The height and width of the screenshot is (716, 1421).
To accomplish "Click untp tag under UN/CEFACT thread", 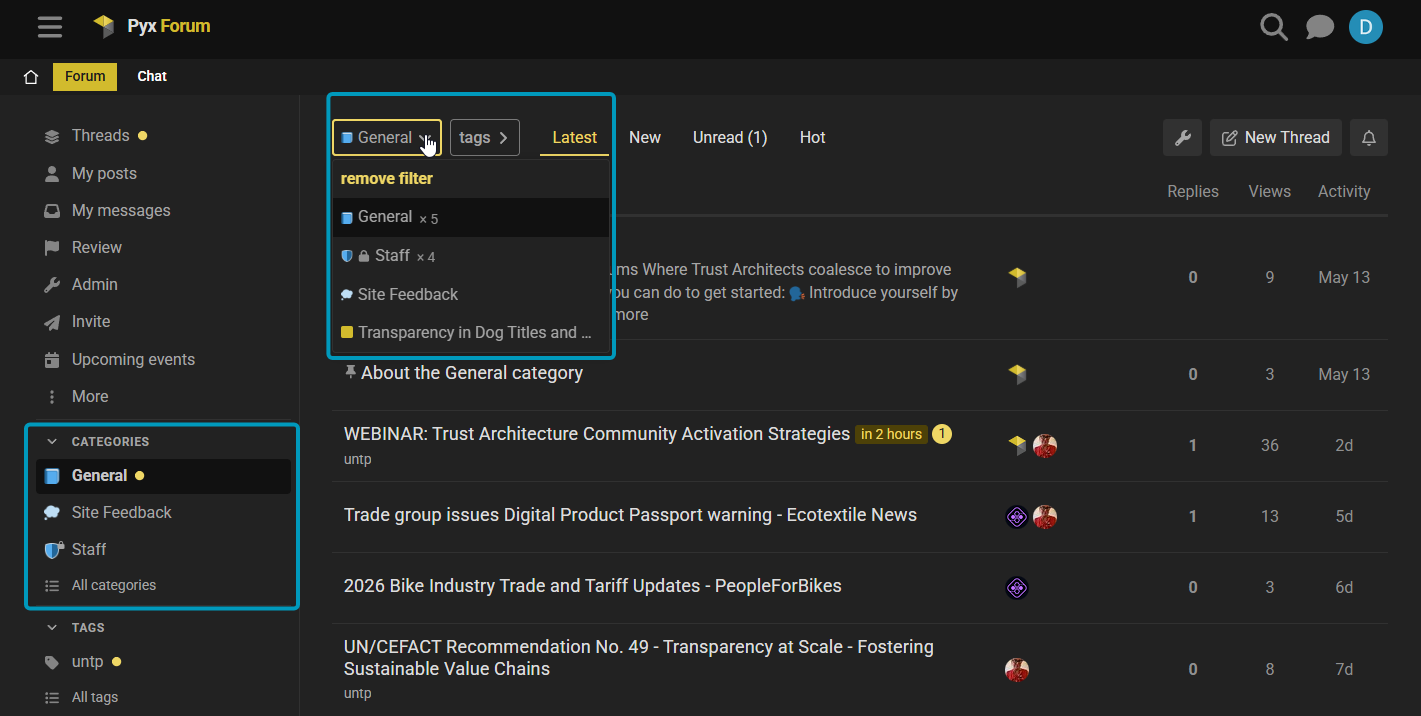I will click(x=357, y=693).
